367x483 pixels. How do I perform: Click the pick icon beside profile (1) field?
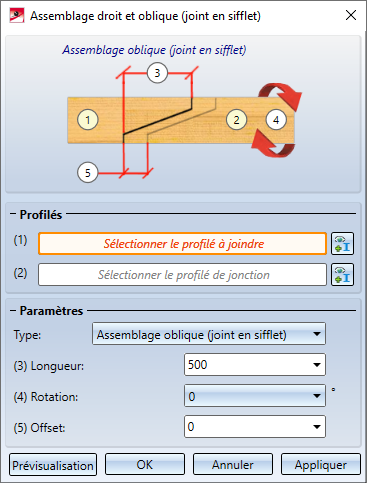tap(342, 244)
